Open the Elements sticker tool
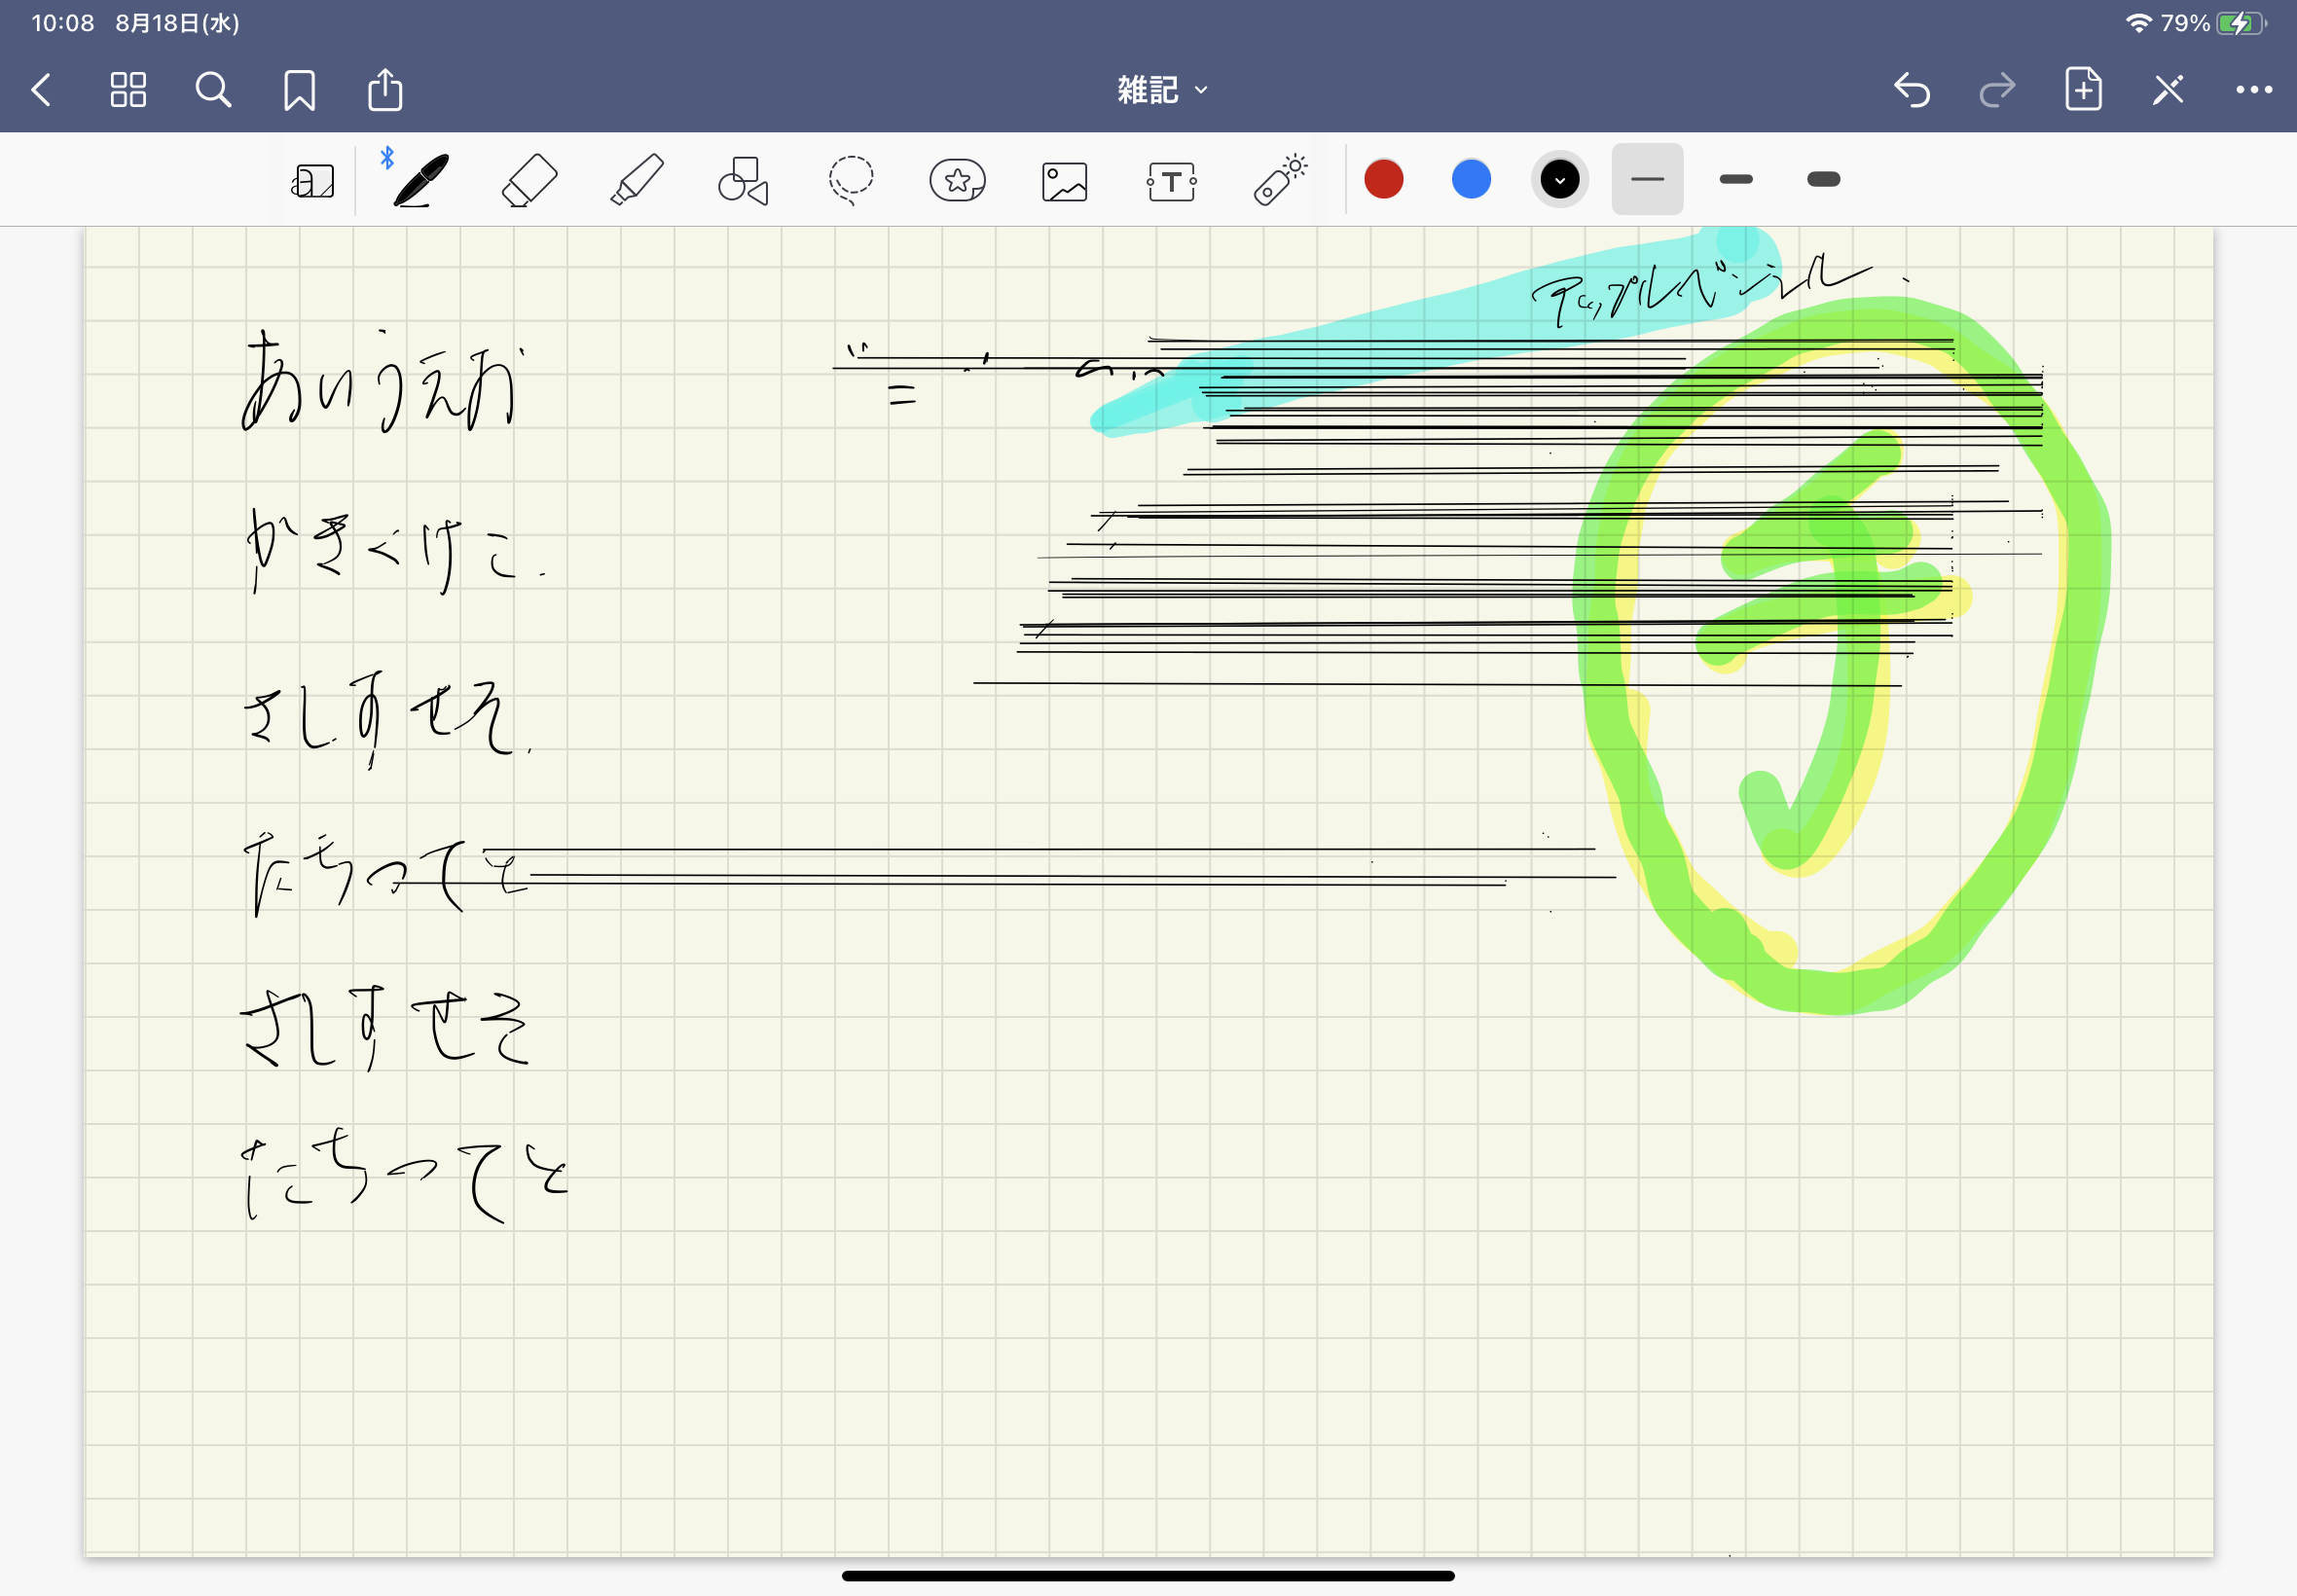2297x1596 pixels. (x=957, y=181)
